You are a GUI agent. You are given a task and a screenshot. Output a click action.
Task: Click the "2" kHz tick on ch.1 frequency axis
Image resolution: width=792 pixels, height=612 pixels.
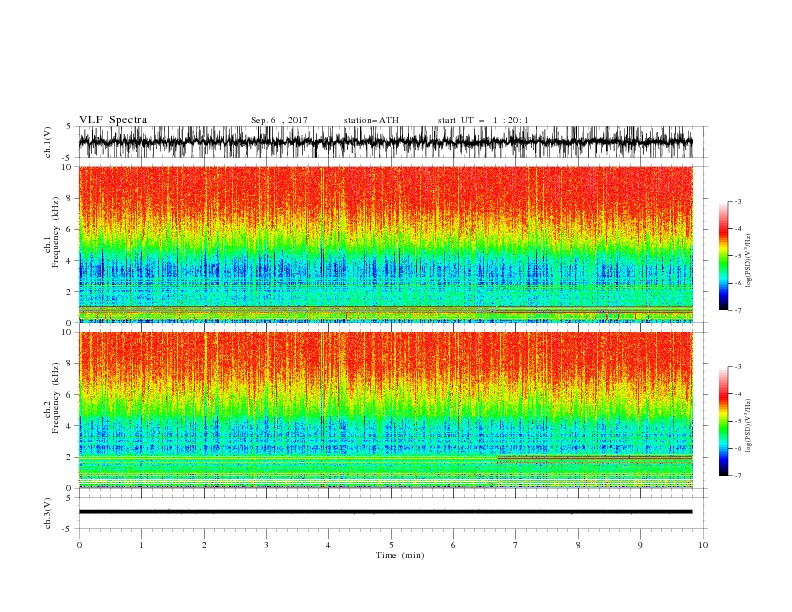(70, 292)
